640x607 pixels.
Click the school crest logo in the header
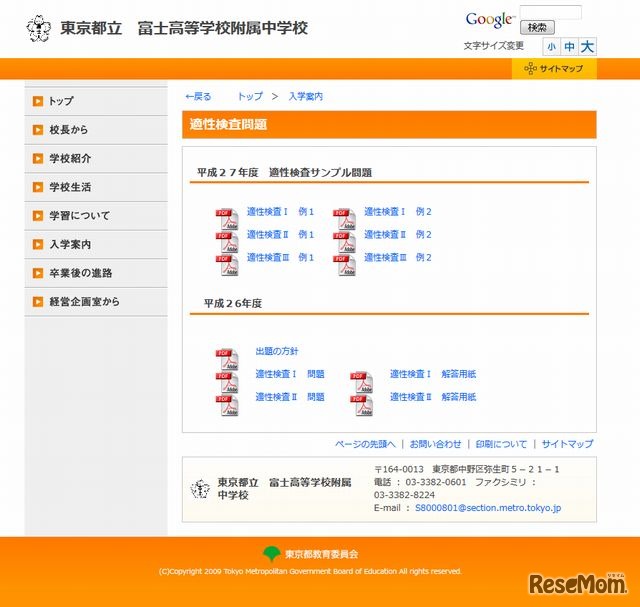point(38,28)
